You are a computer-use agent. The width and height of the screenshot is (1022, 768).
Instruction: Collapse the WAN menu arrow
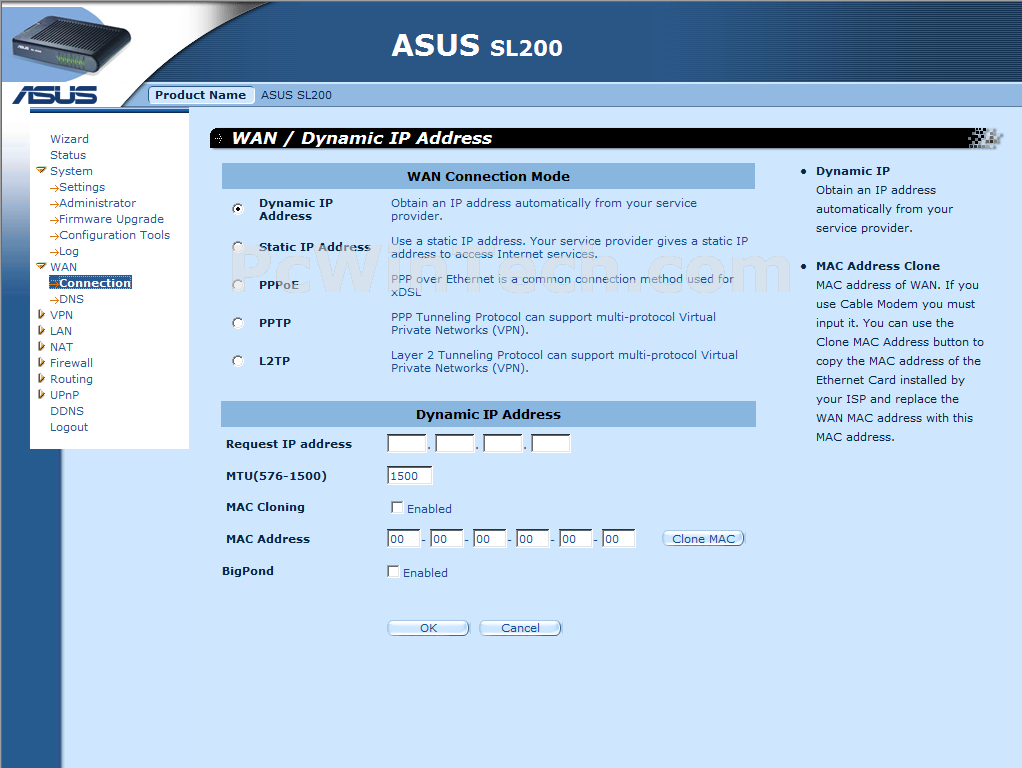tap(41, 267)
